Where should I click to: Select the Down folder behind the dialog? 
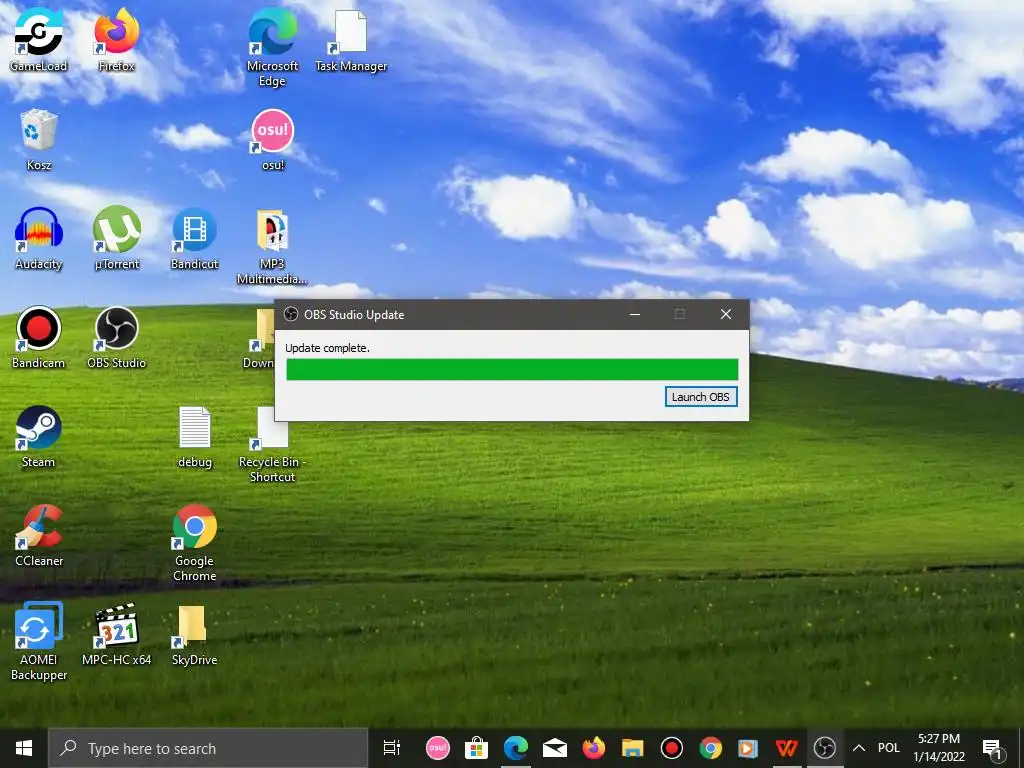point(261,338)
